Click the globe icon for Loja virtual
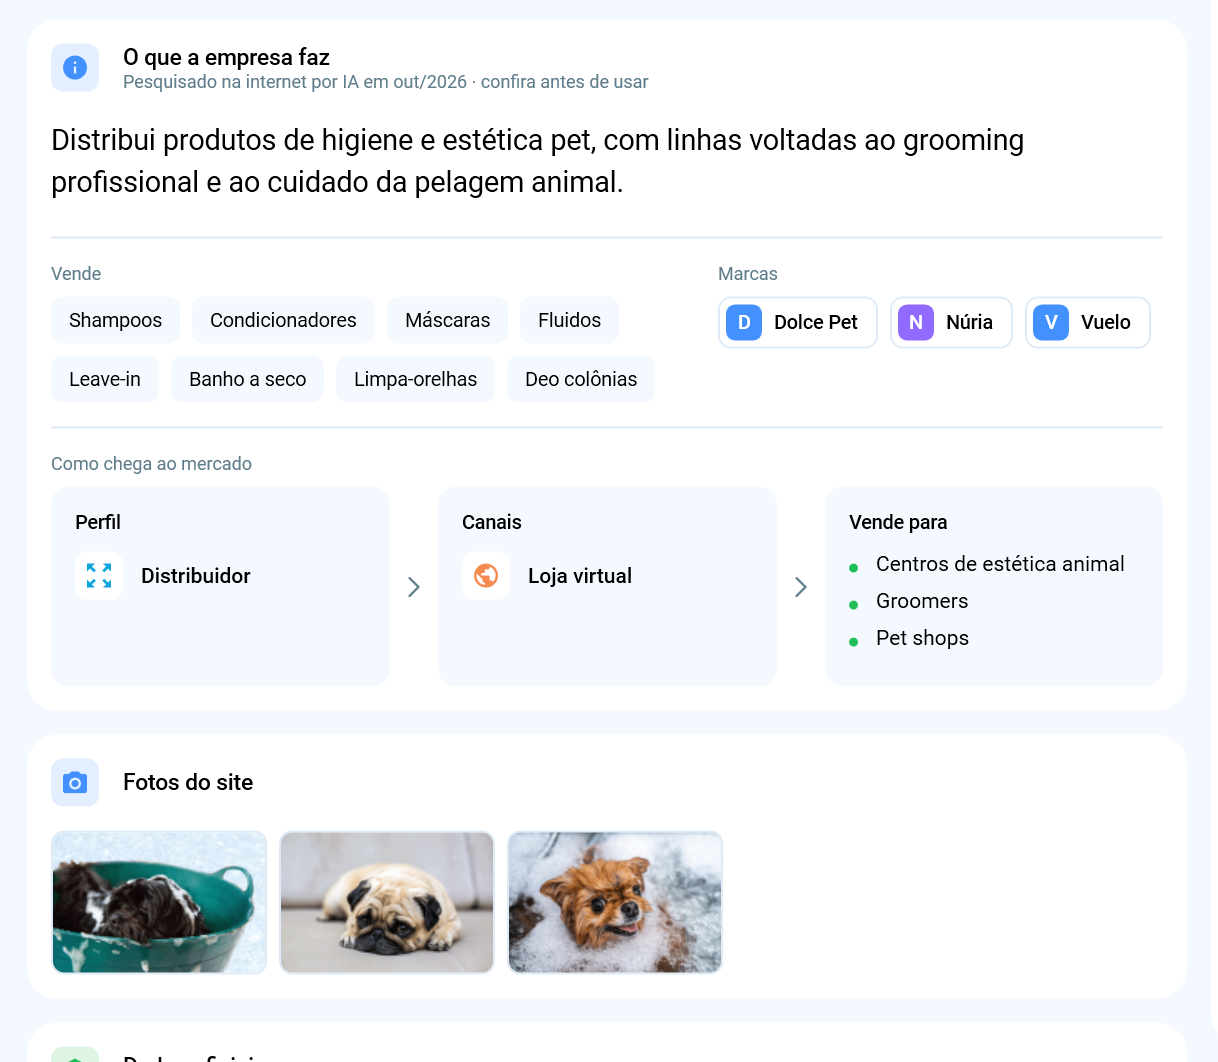Viewport: 1218px width, 1062px height. [x=486, y=576]
